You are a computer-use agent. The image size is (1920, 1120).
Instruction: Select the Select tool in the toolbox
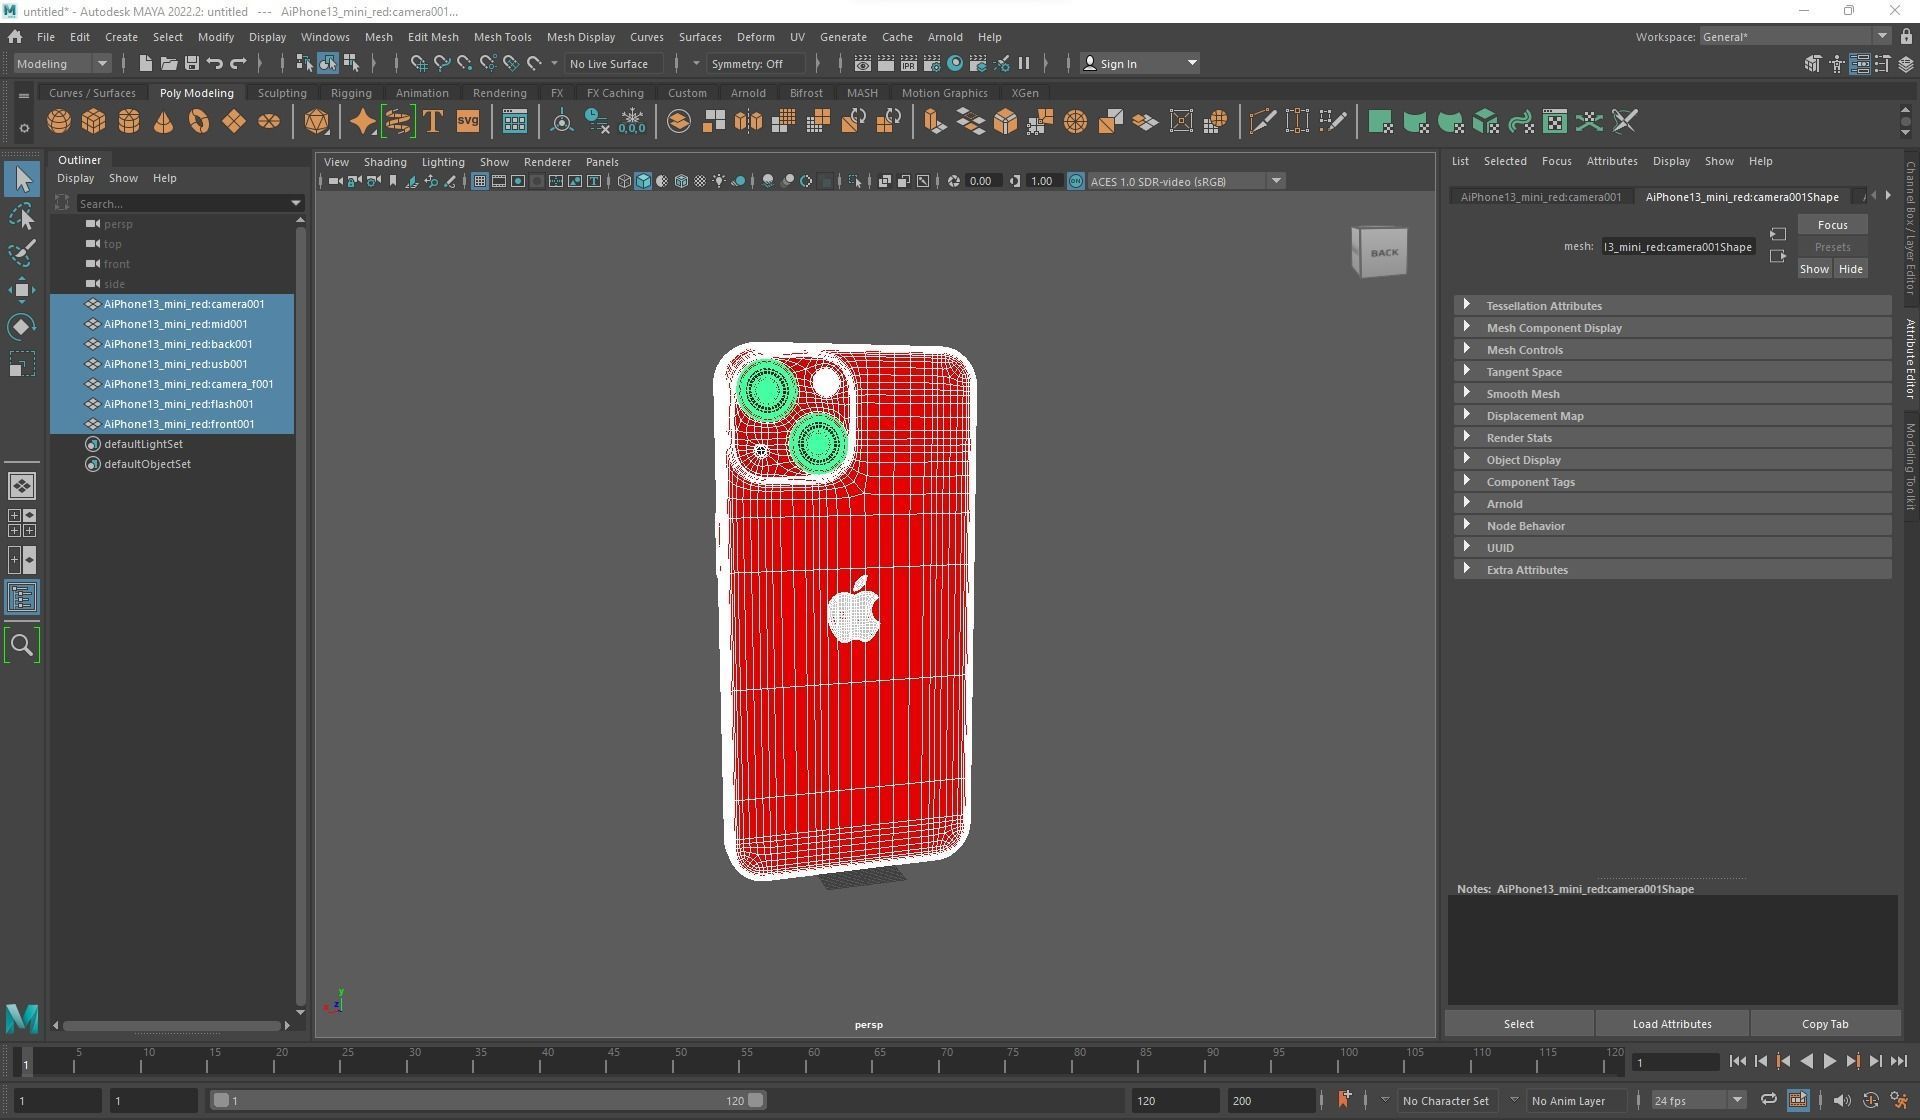[22, 180]
